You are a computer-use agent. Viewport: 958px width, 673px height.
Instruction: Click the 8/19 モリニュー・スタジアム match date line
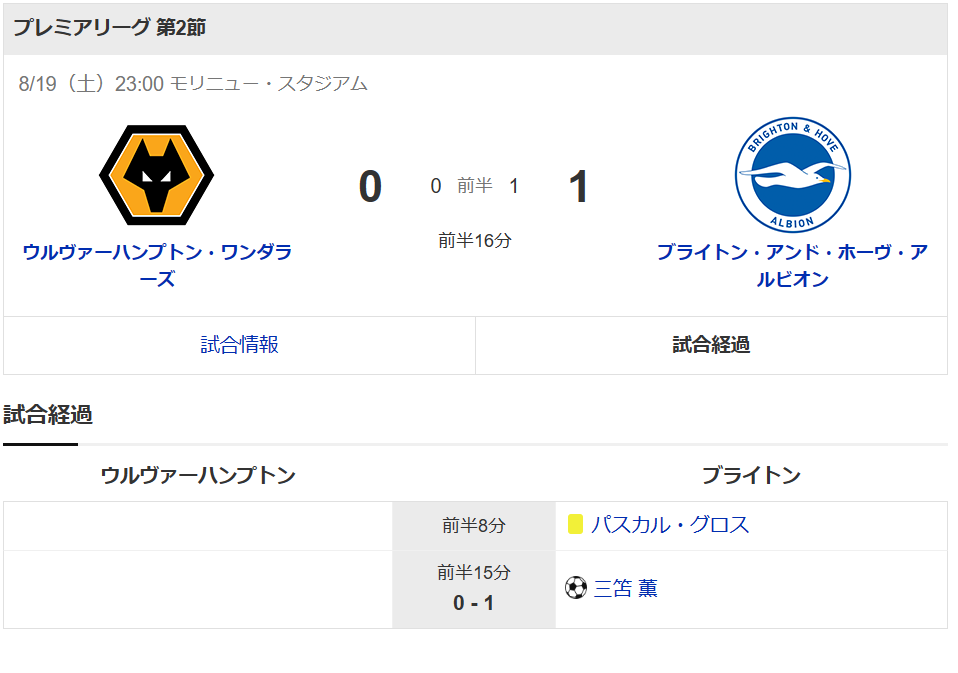(193, 84)
